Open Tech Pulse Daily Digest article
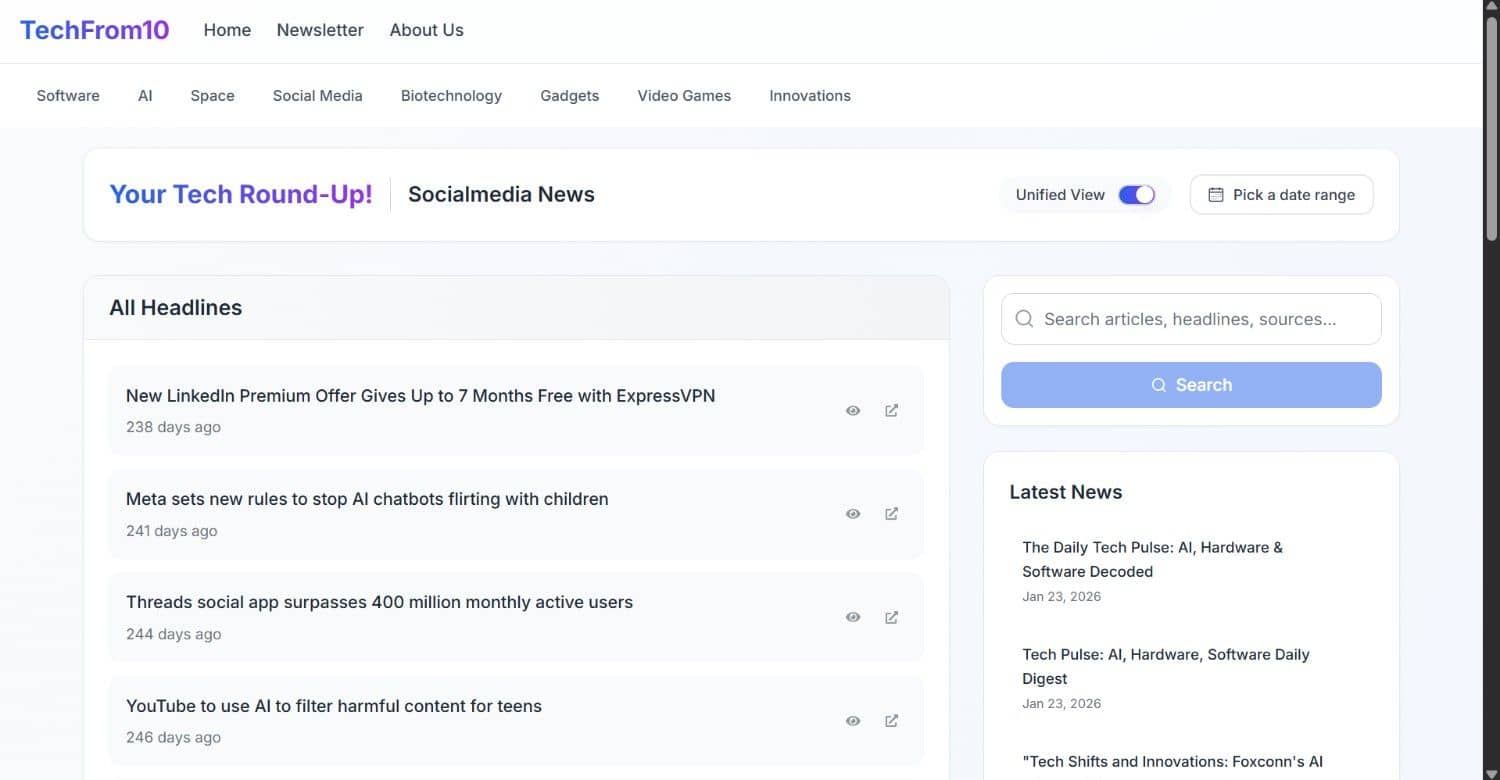The width and height of the screenshot is (1500, 780). (x=1166, y=667)
